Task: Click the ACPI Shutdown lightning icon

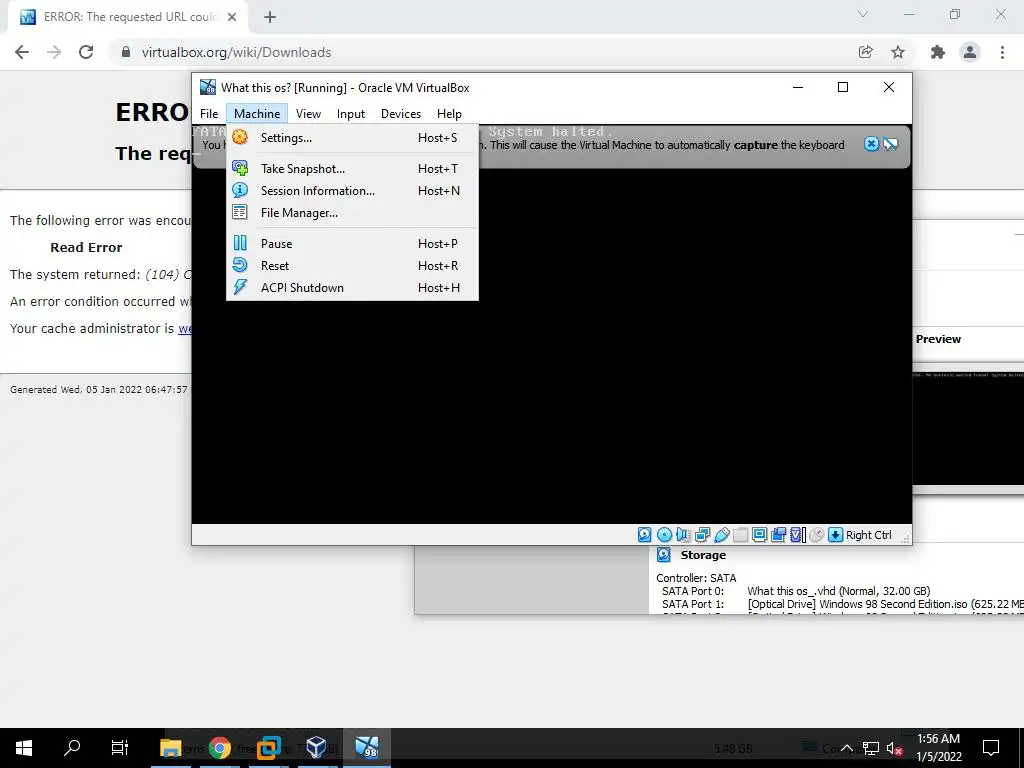Action: [240, 287]
